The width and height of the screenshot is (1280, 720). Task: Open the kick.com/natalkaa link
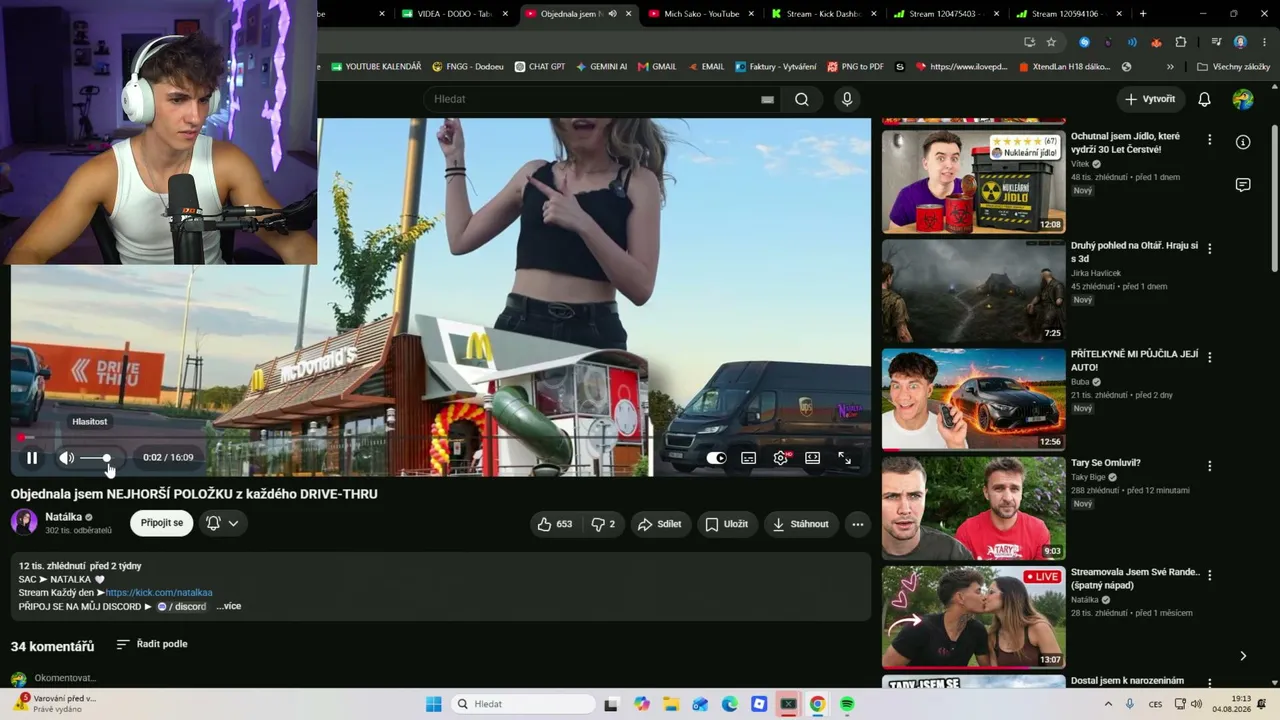pos(159,593)
